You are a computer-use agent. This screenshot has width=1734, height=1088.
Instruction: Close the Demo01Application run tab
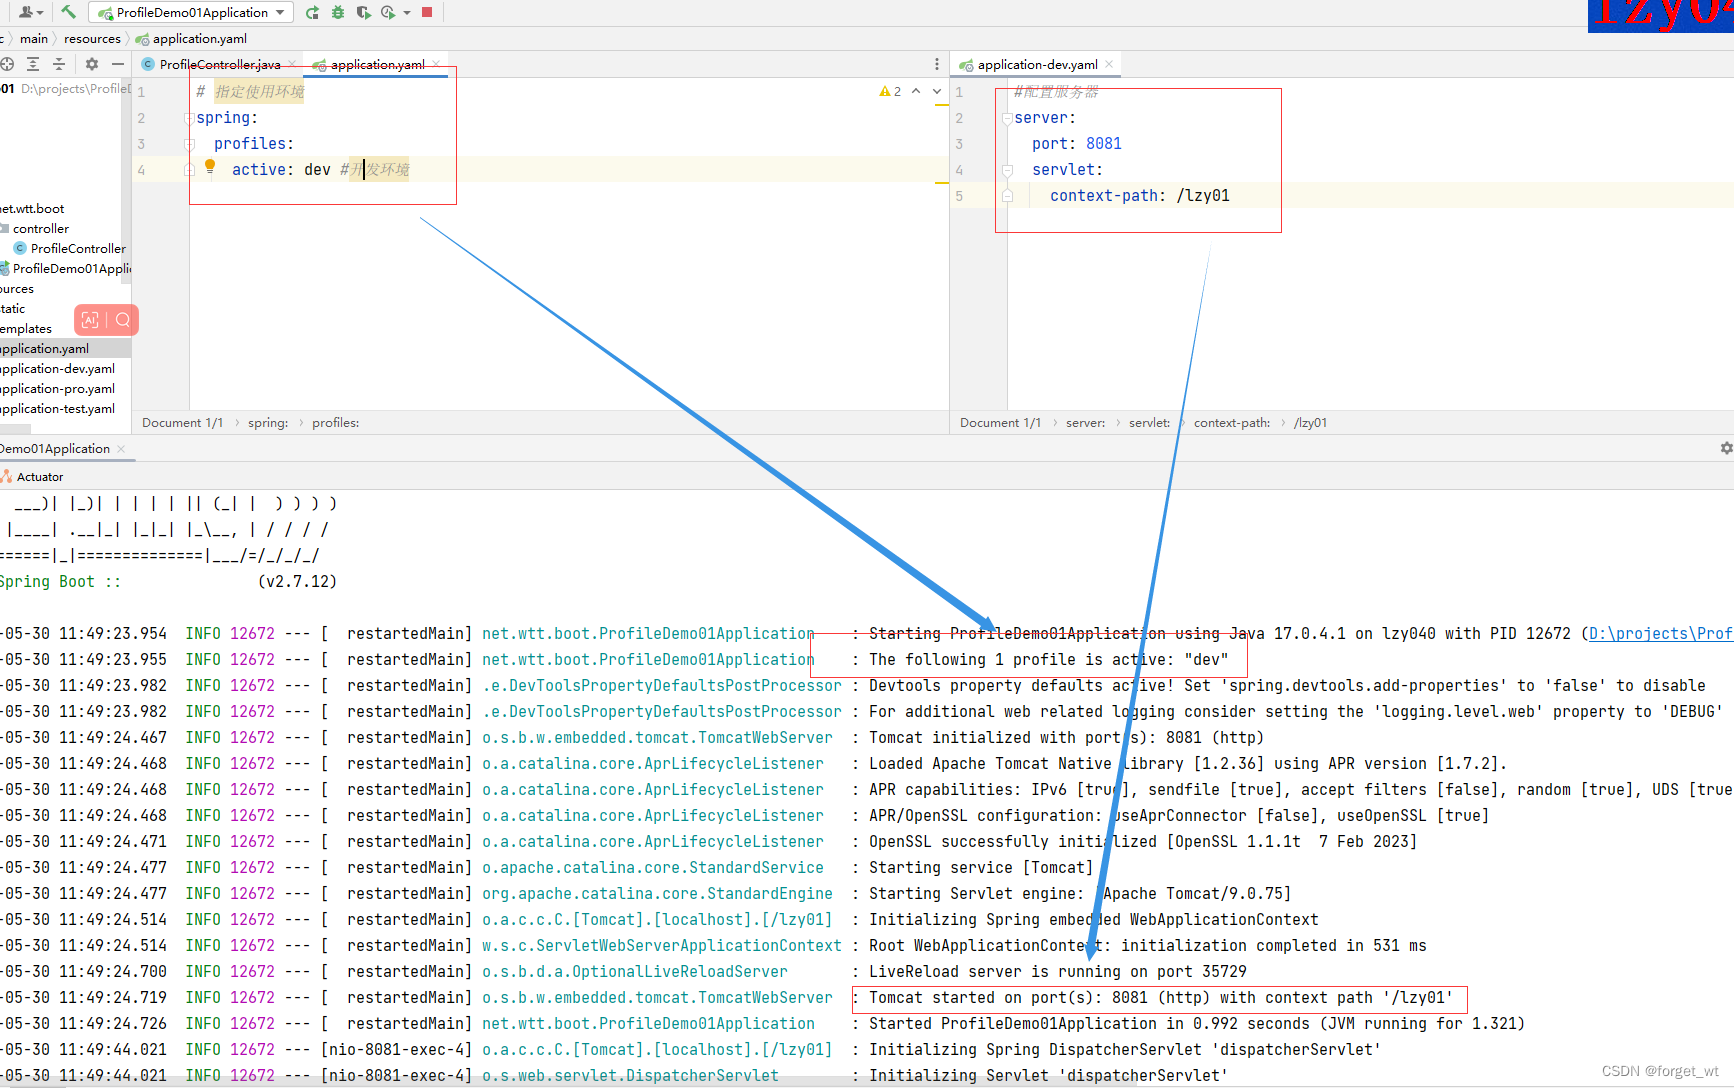pos(121,449)
